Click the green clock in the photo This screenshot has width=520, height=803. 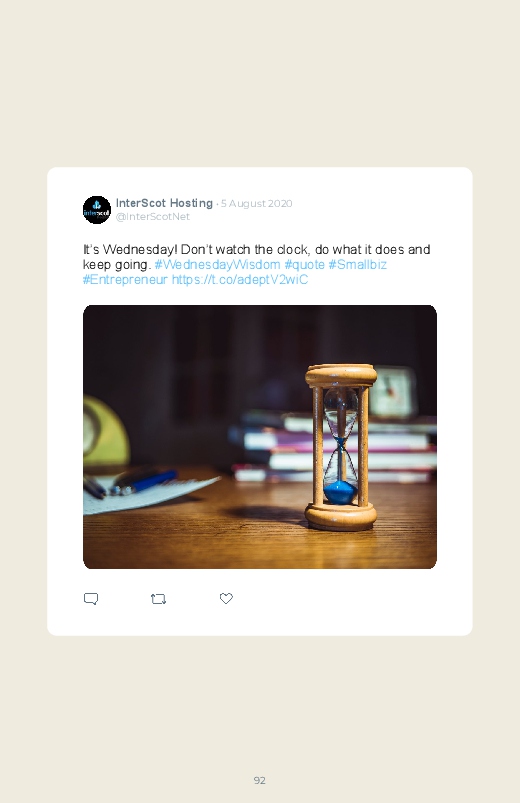[104, 431]
